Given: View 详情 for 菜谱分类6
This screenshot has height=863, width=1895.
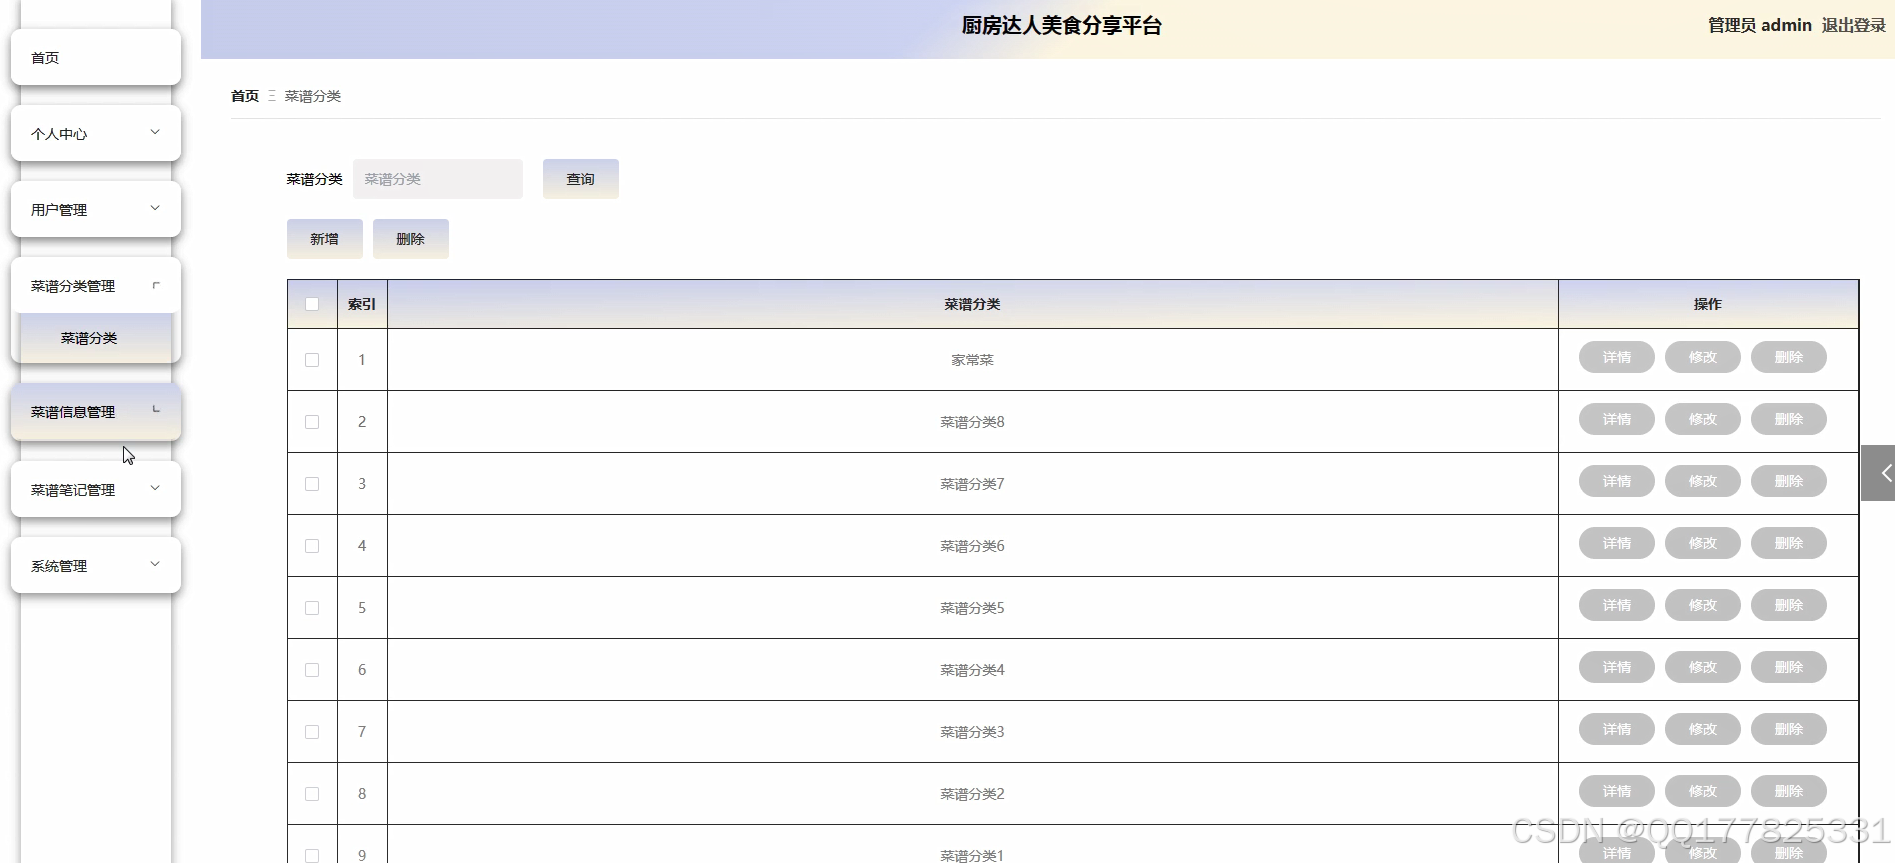Looking at the screenshot, I should click(1617, 543).
